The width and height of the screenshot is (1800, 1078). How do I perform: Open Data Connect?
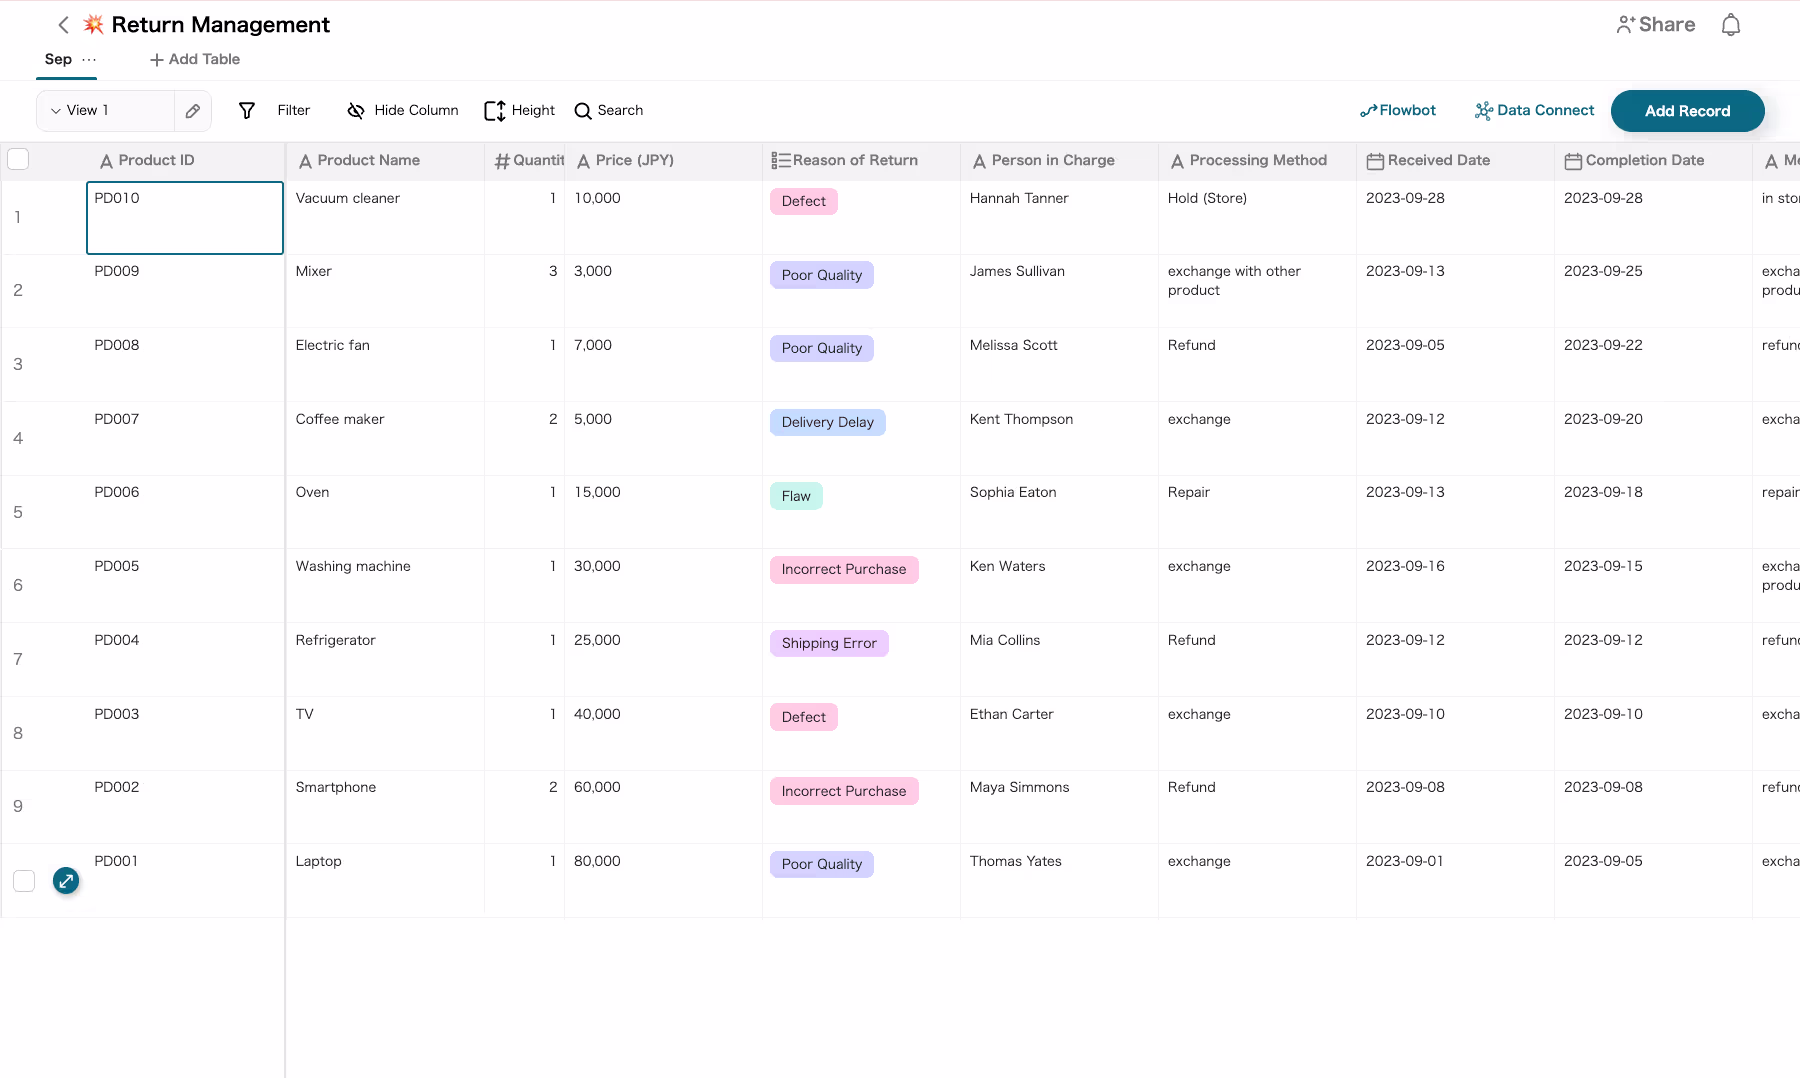coord(1533,110)
